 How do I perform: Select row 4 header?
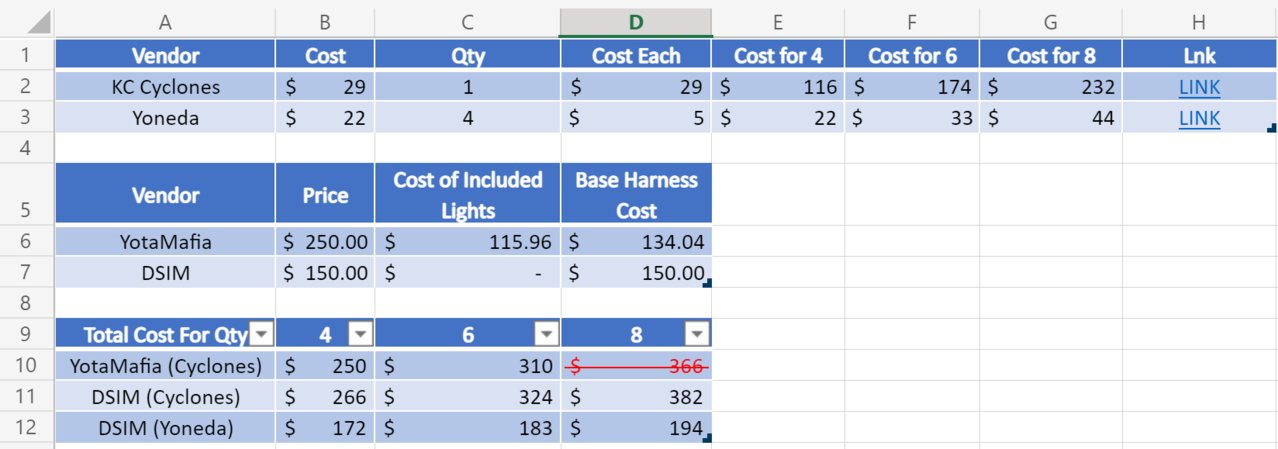tap(27, 148)
